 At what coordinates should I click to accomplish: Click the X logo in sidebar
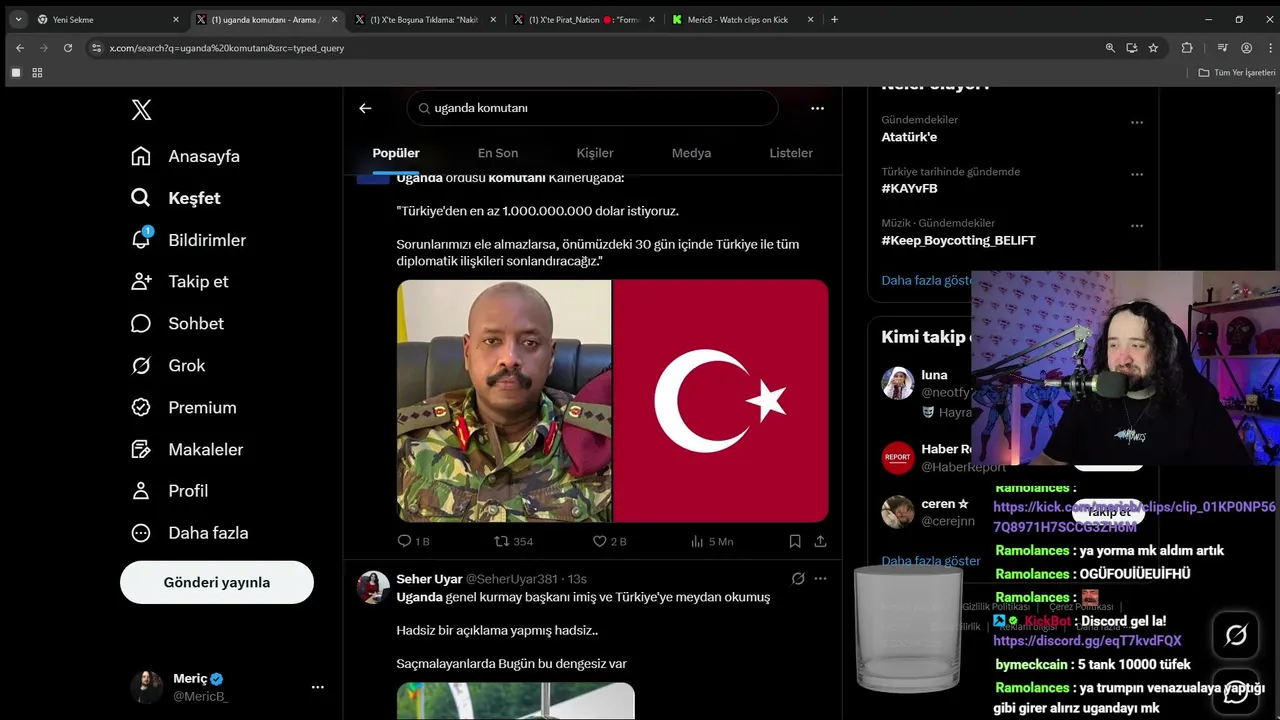[142, 110]
